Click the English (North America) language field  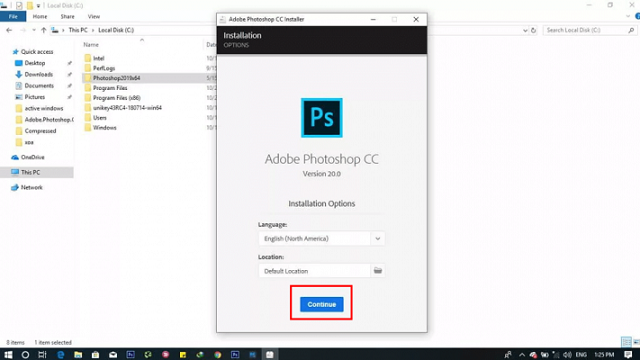[314, 239]
